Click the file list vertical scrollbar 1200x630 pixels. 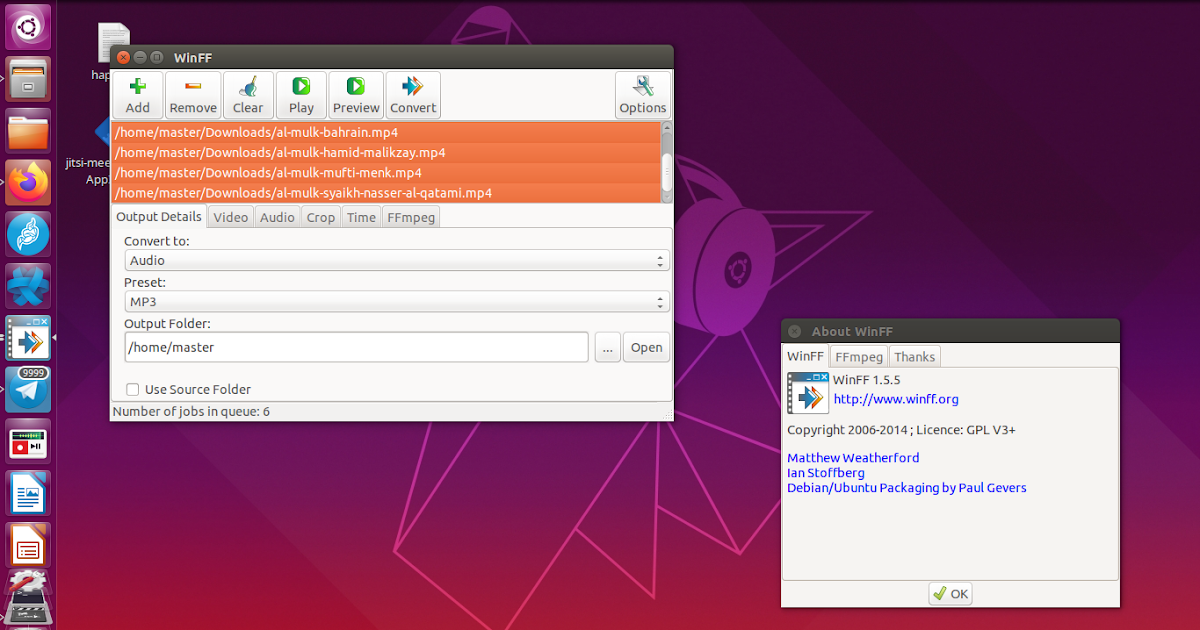(667, 162)
